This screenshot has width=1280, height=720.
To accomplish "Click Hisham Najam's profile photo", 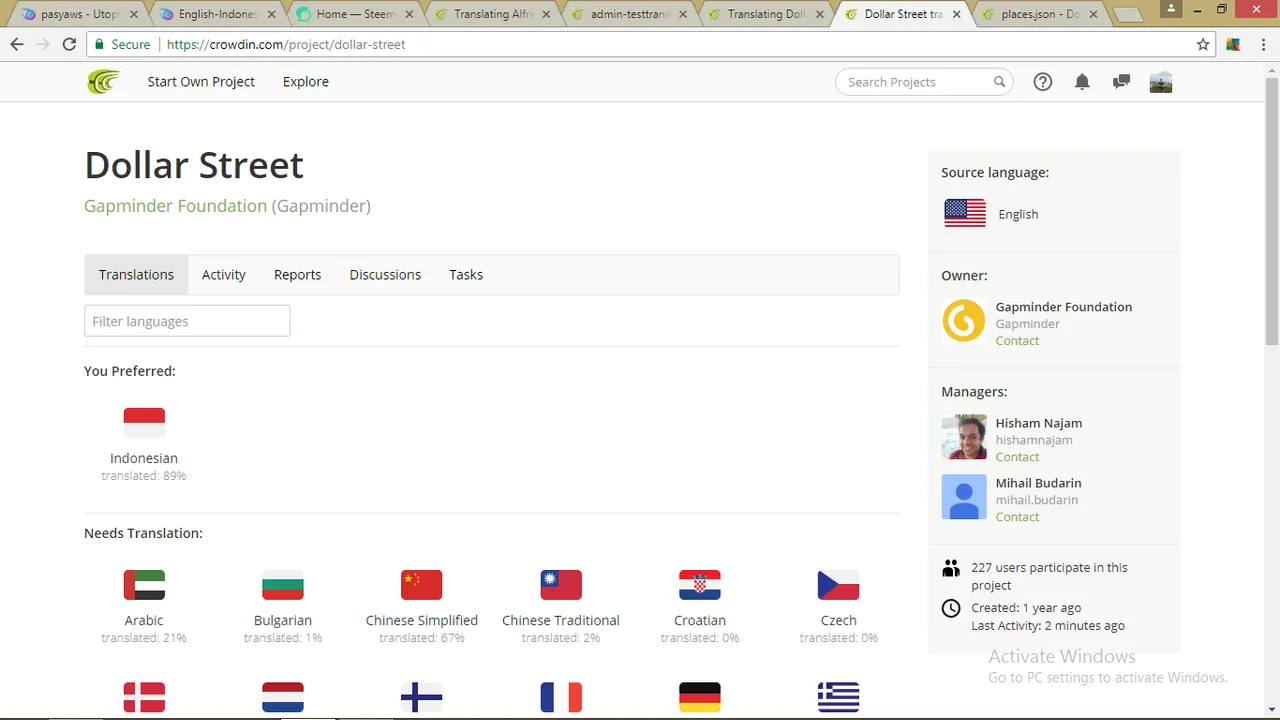I will [x=964, y=437].
